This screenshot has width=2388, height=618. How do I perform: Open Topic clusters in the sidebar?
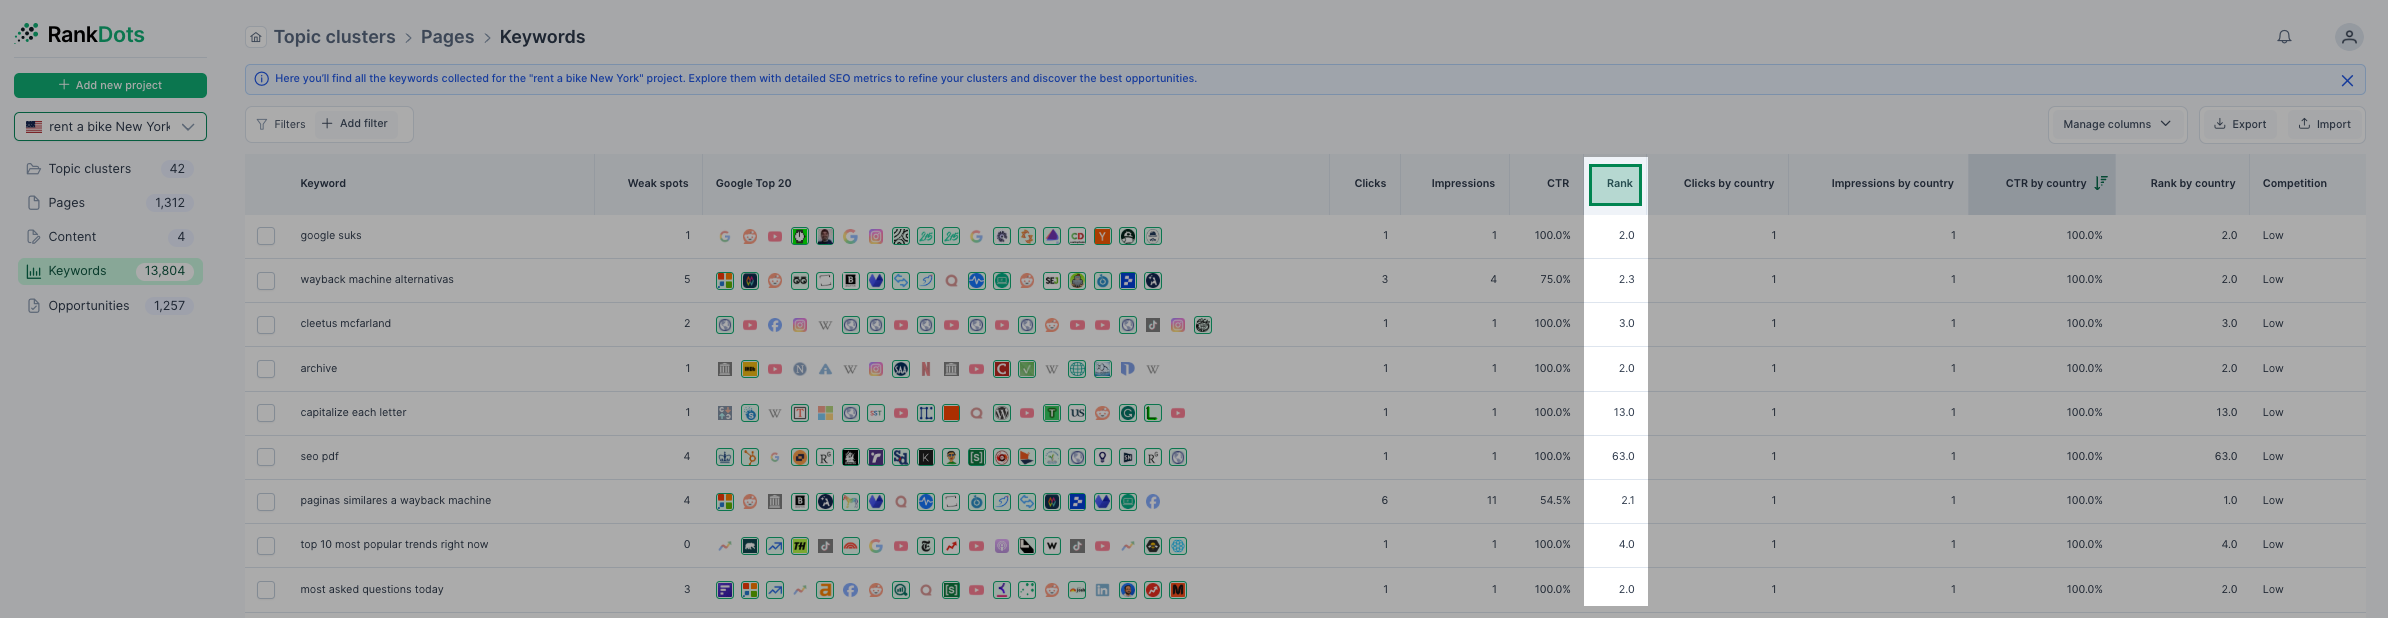[110, 169]
